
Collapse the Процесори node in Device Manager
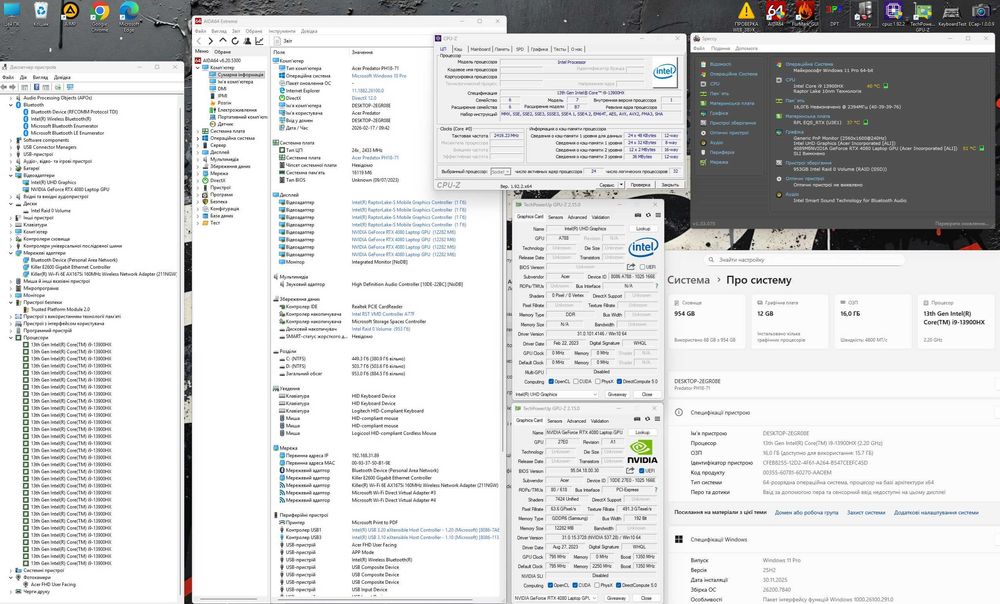pos(11,337)
